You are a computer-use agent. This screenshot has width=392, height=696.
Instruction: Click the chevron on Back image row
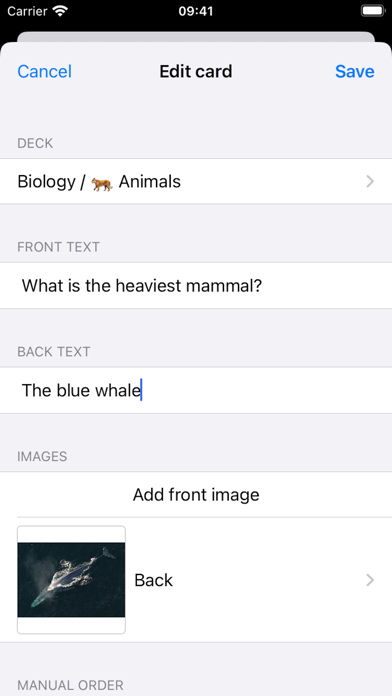[x=370, y=580]
